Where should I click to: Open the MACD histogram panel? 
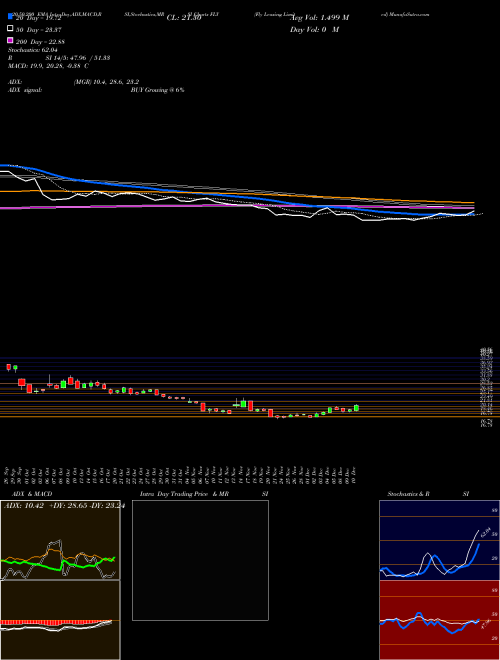point(60,620)
